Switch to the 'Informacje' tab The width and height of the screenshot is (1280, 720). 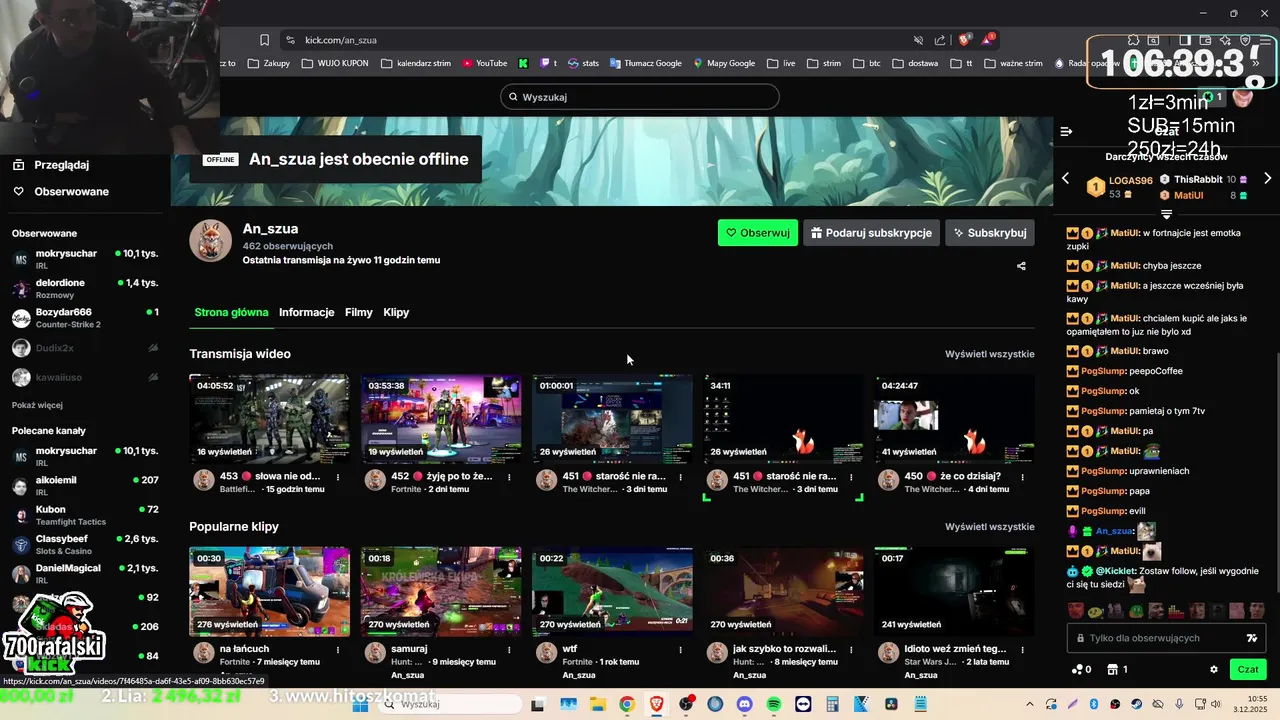click(x=306, y=312)
